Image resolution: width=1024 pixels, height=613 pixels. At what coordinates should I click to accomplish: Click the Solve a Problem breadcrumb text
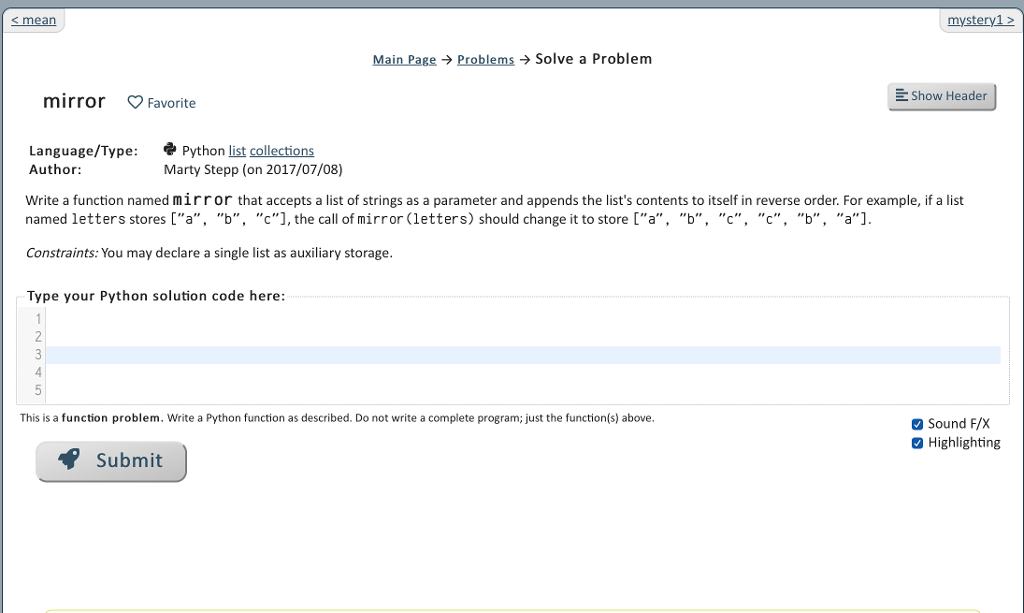[593, 59]
